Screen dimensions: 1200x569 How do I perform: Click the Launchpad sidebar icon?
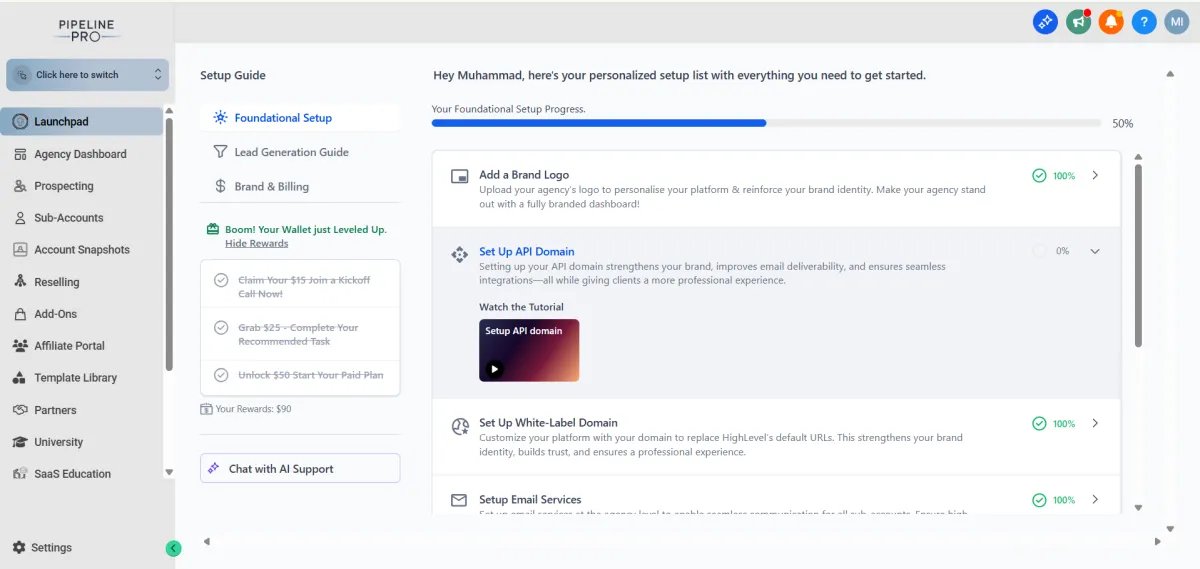(20, 121)
